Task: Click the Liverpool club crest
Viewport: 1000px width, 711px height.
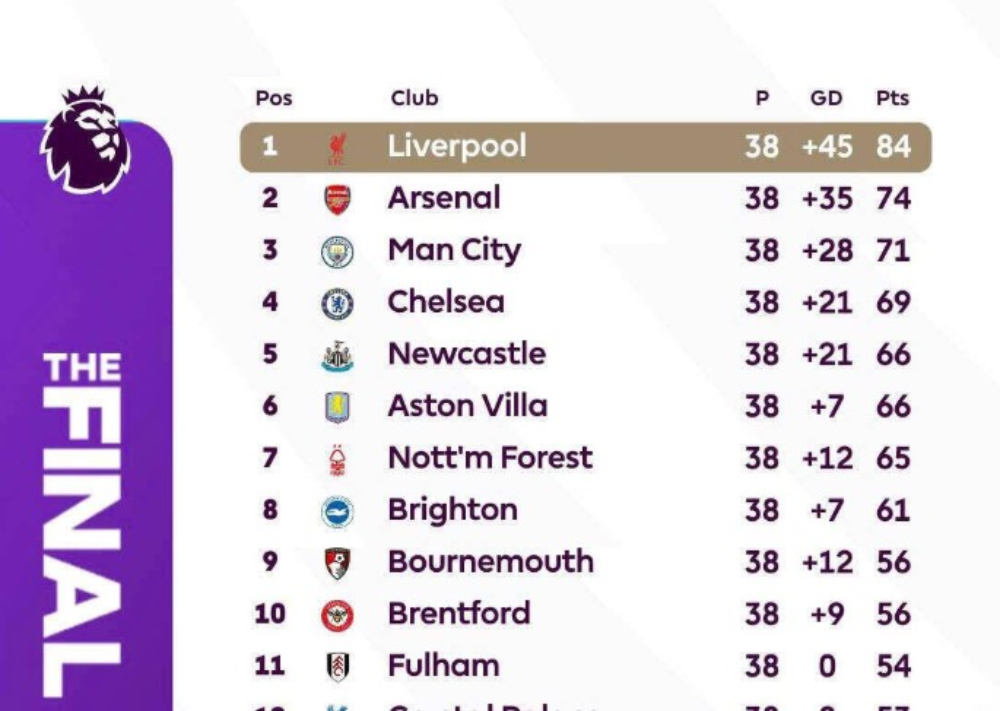Action: coord(337,148)
